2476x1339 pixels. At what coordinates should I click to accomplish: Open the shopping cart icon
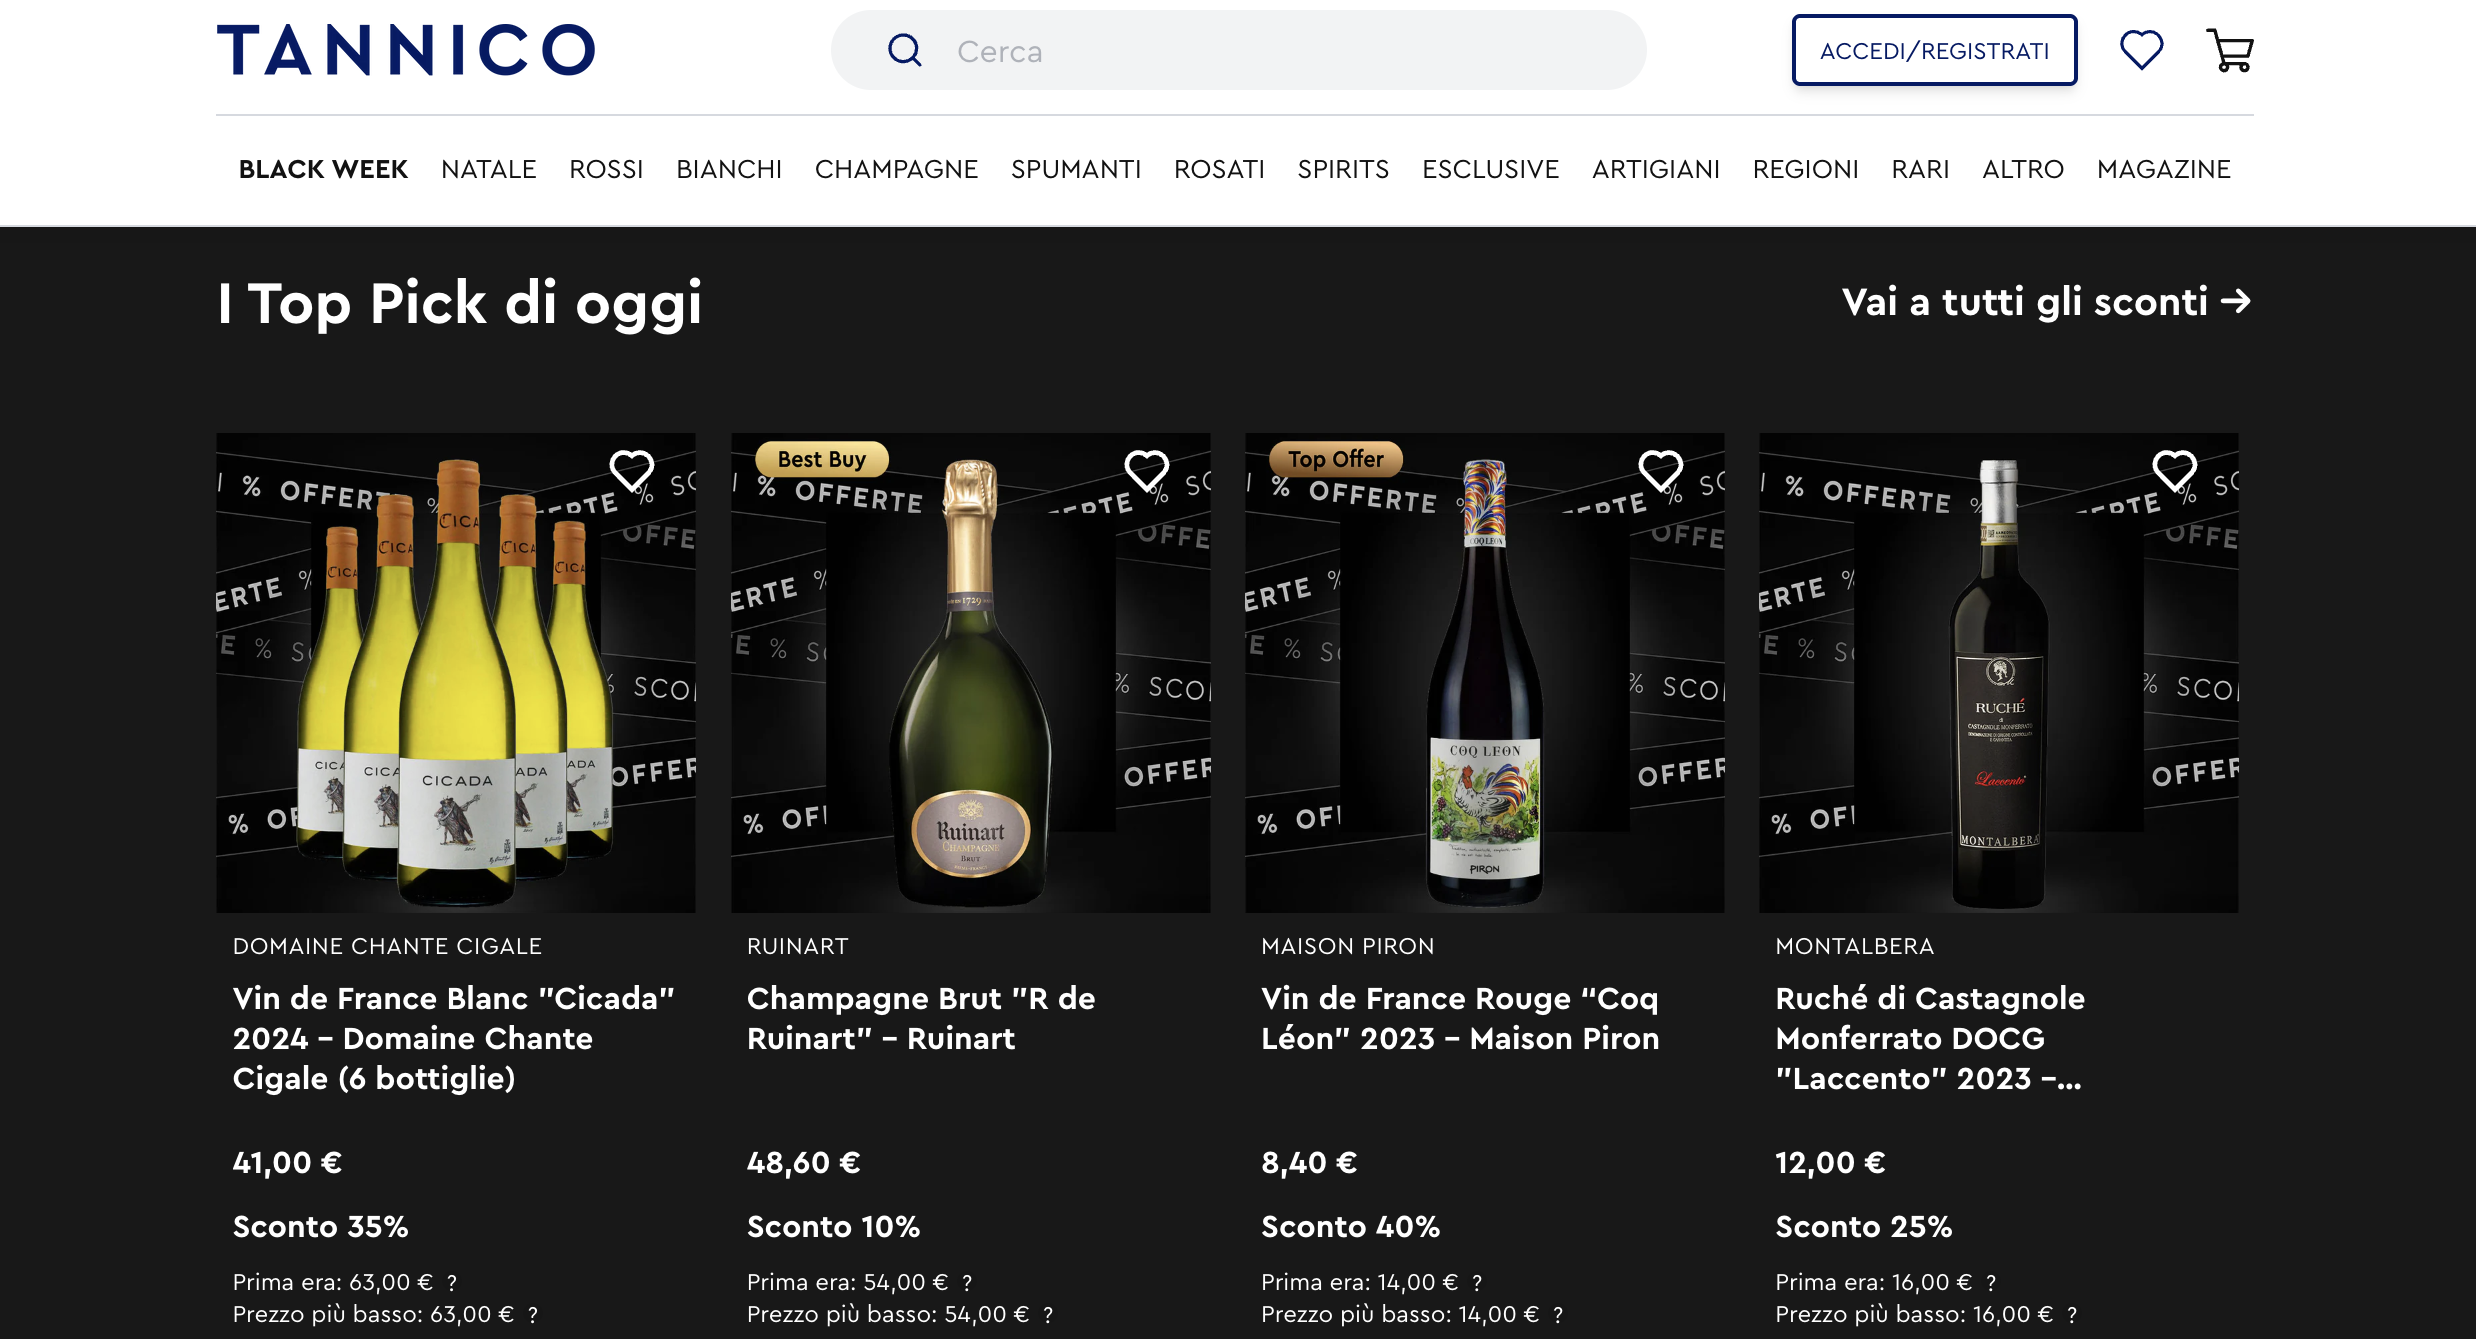pyautogui.click(x=2229, y=50)
